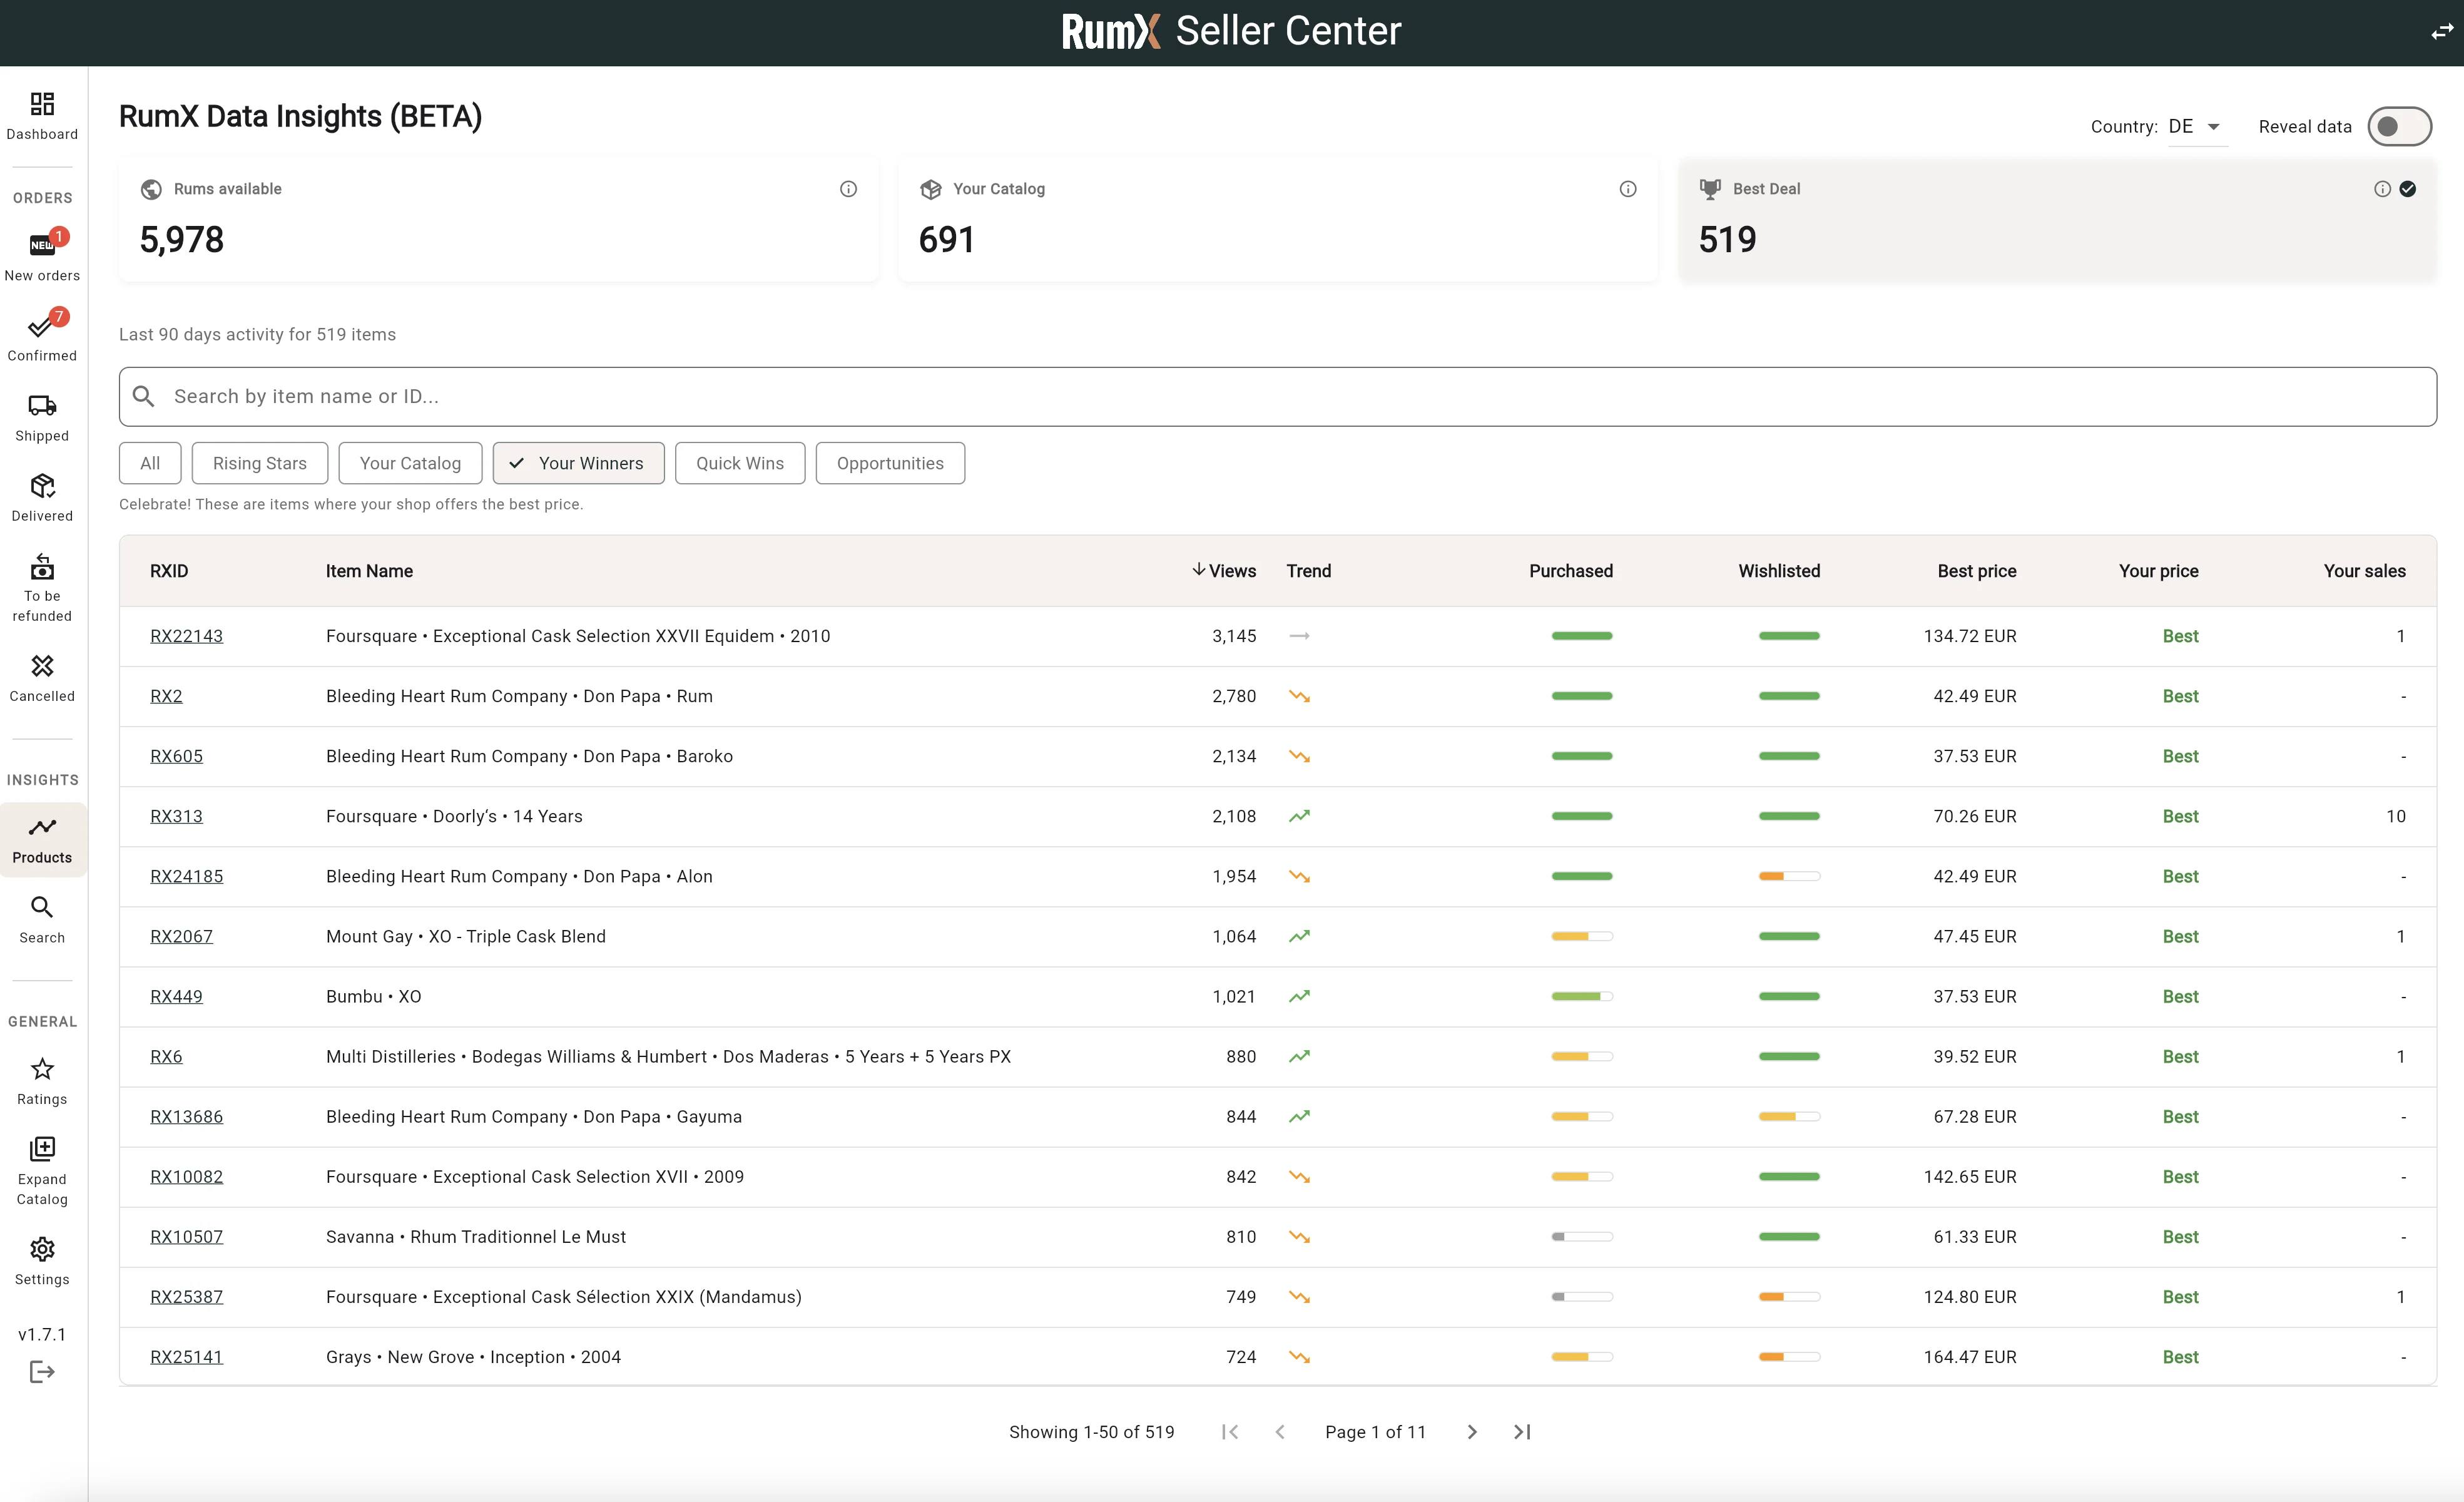Toggle the Views column sort order
The image size is (2464, 1502).
click(x=1224, y=570)
